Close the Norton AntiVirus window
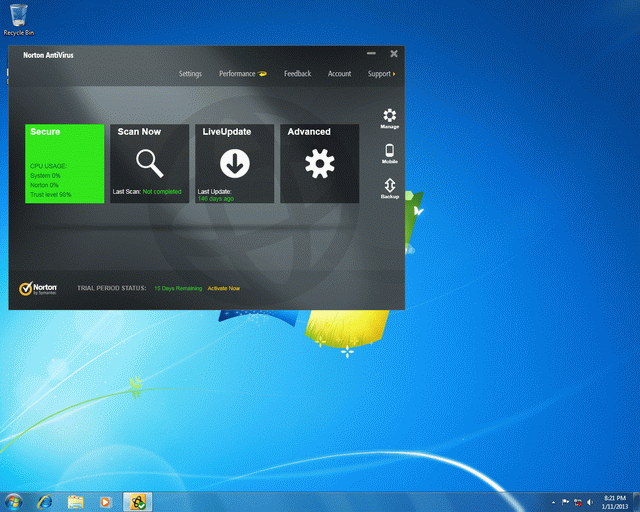Screen dimensions: 640x512 coord(394,53)
